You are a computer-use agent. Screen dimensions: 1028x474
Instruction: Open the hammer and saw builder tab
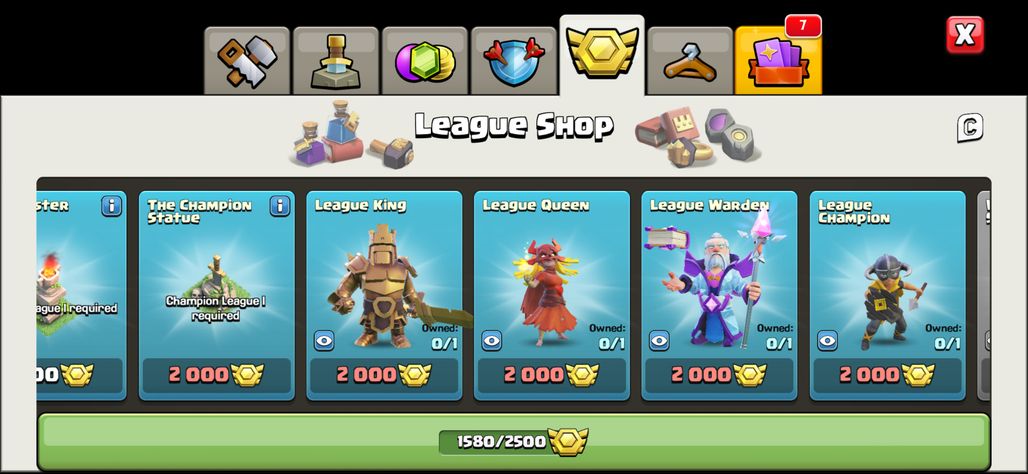(247, 61)
